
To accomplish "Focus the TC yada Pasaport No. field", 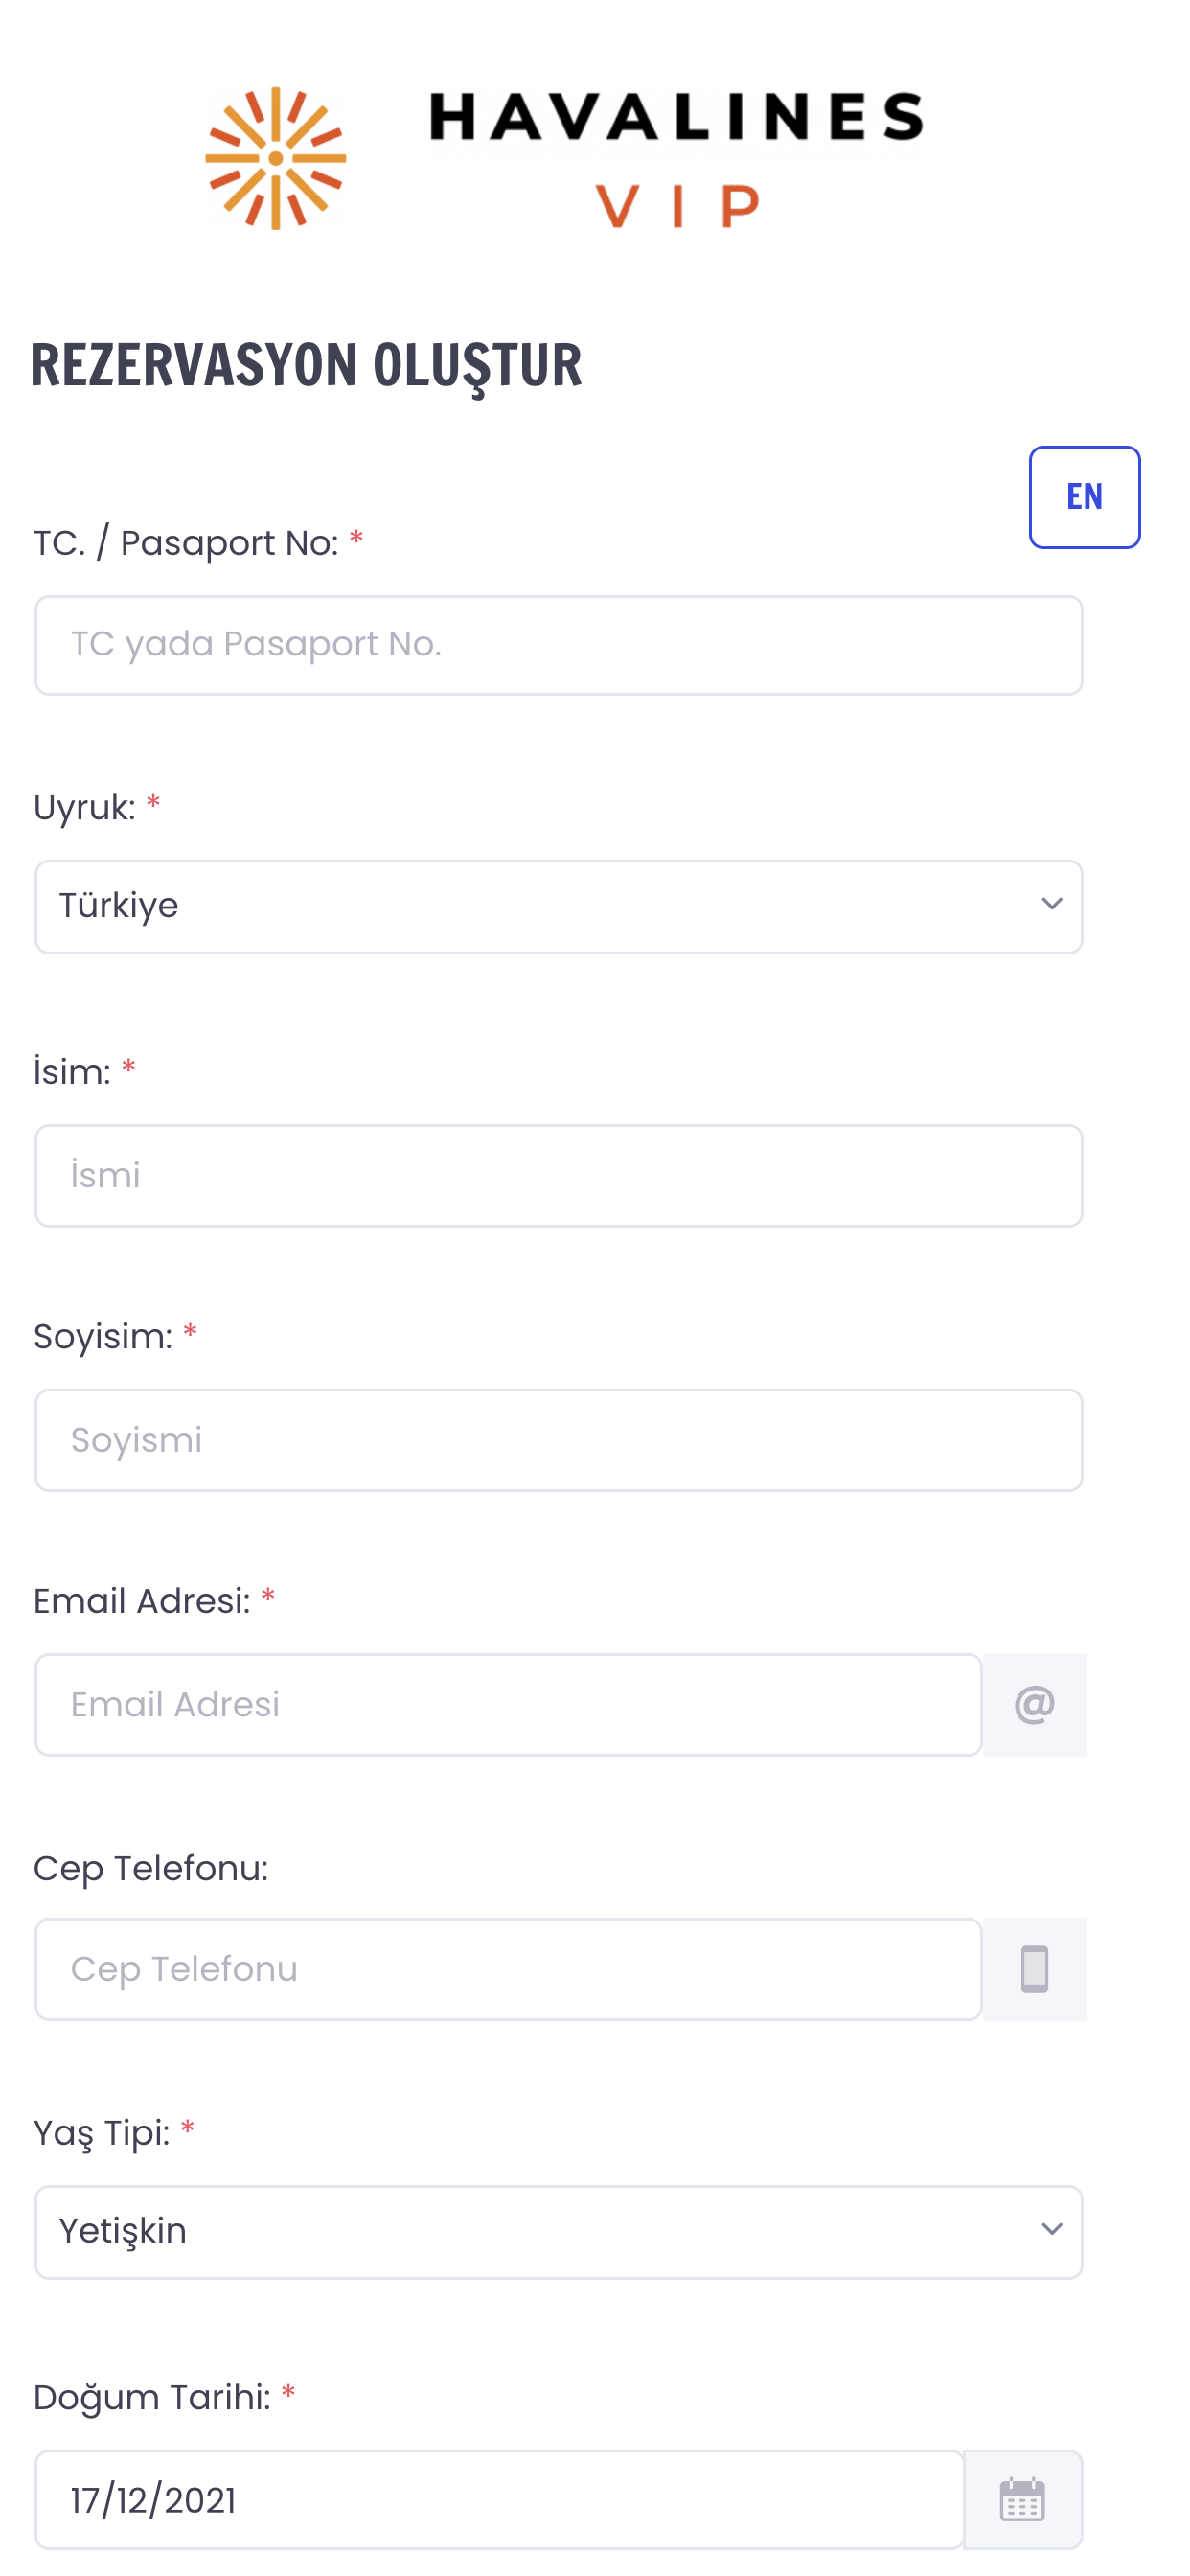I will (558, 645).
